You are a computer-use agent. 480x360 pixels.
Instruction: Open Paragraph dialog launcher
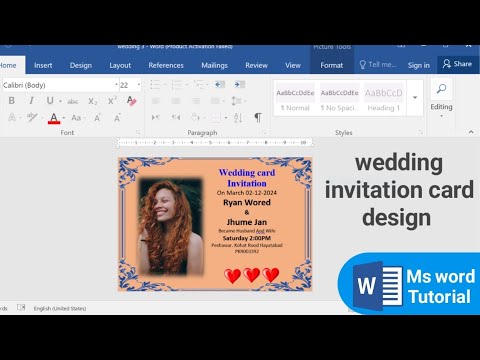tap(264, 133)
